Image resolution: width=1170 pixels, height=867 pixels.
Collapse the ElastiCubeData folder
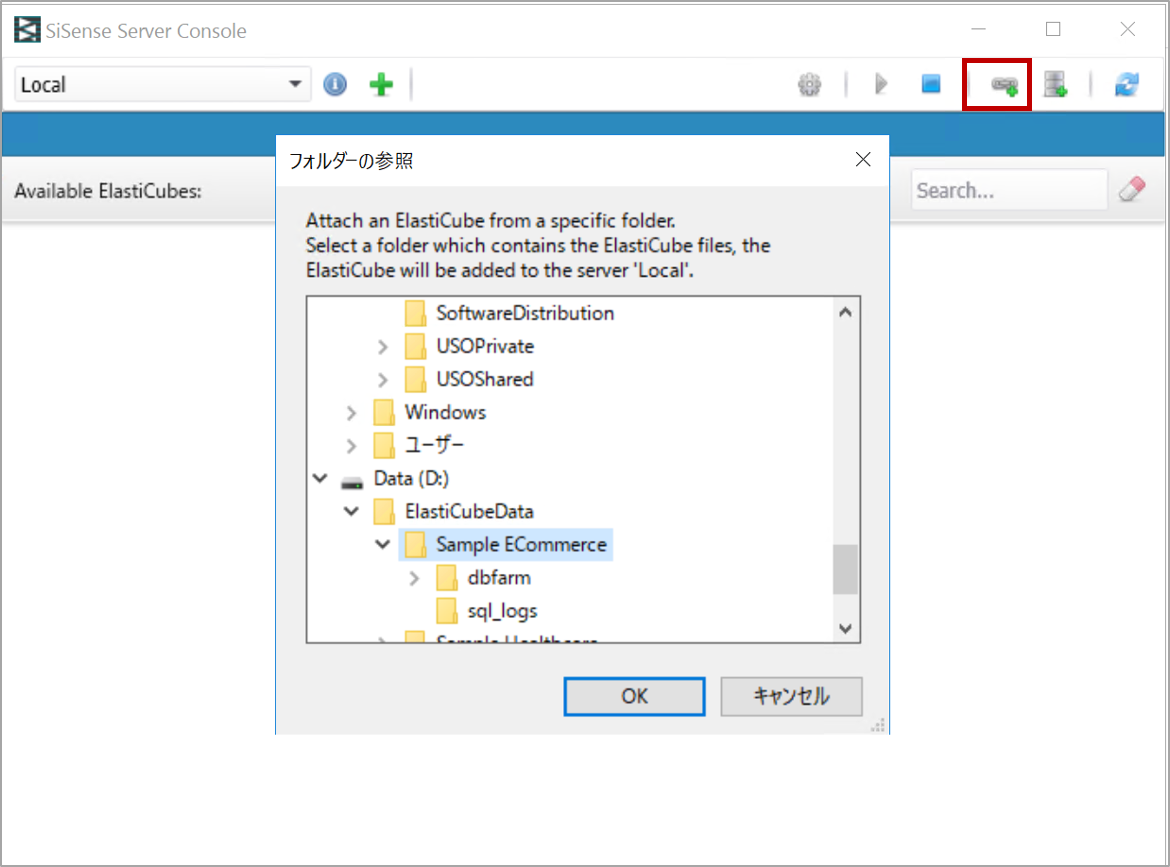click(351, 512)
